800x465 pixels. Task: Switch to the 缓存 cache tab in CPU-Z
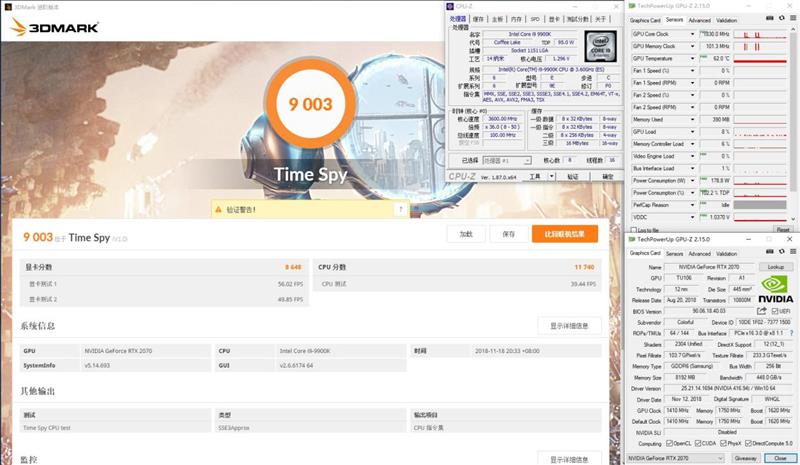[478, 19]
